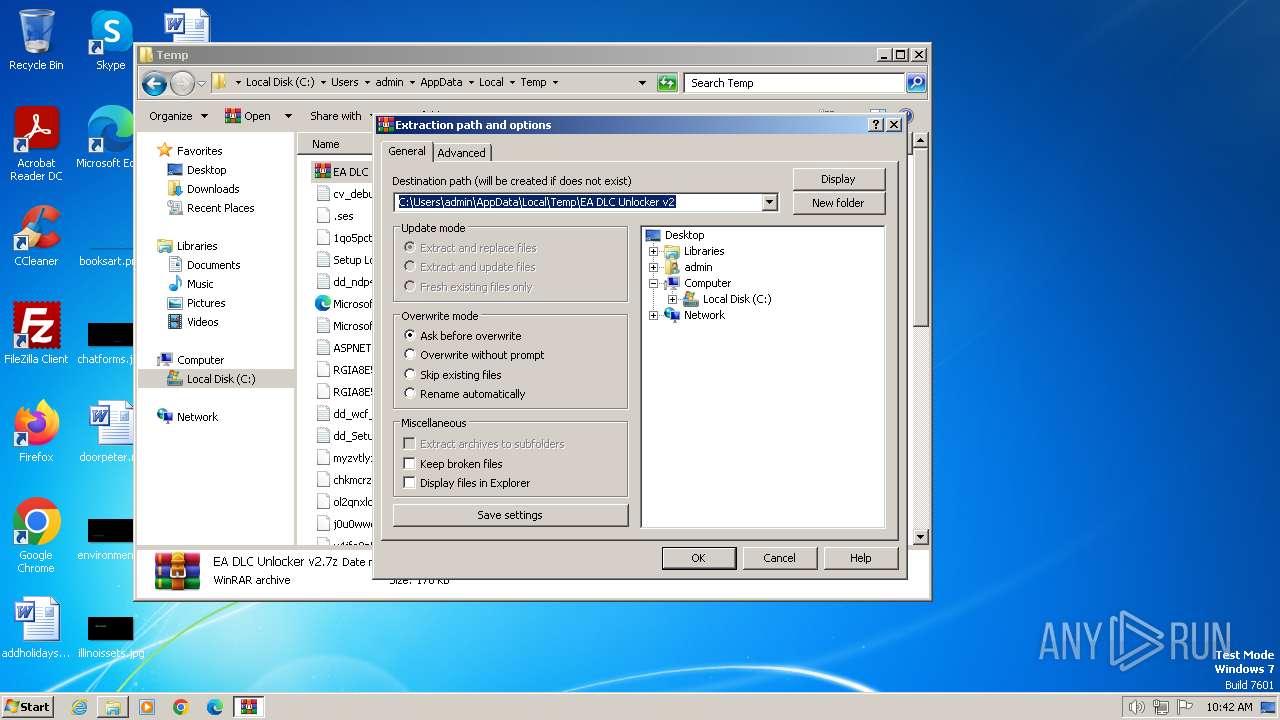Click Cancel in extraction dialog
1280x720 pixels.
779,558
